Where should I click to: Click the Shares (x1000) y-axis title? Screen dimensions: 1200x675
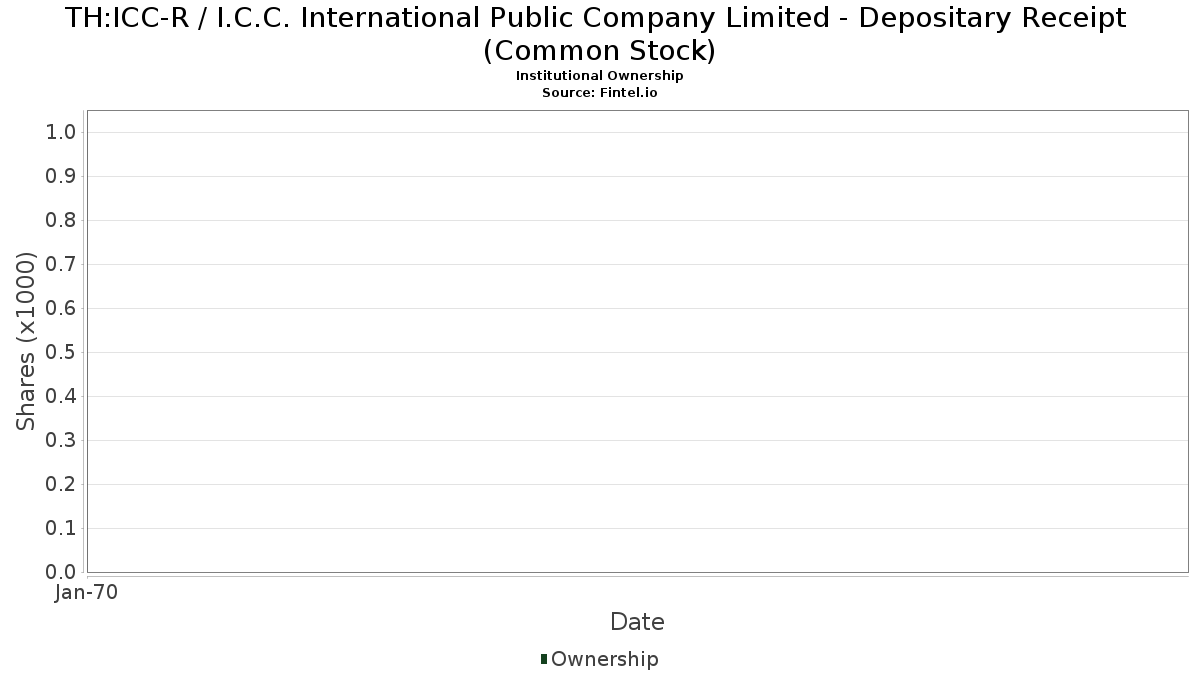tap(27, 341)
